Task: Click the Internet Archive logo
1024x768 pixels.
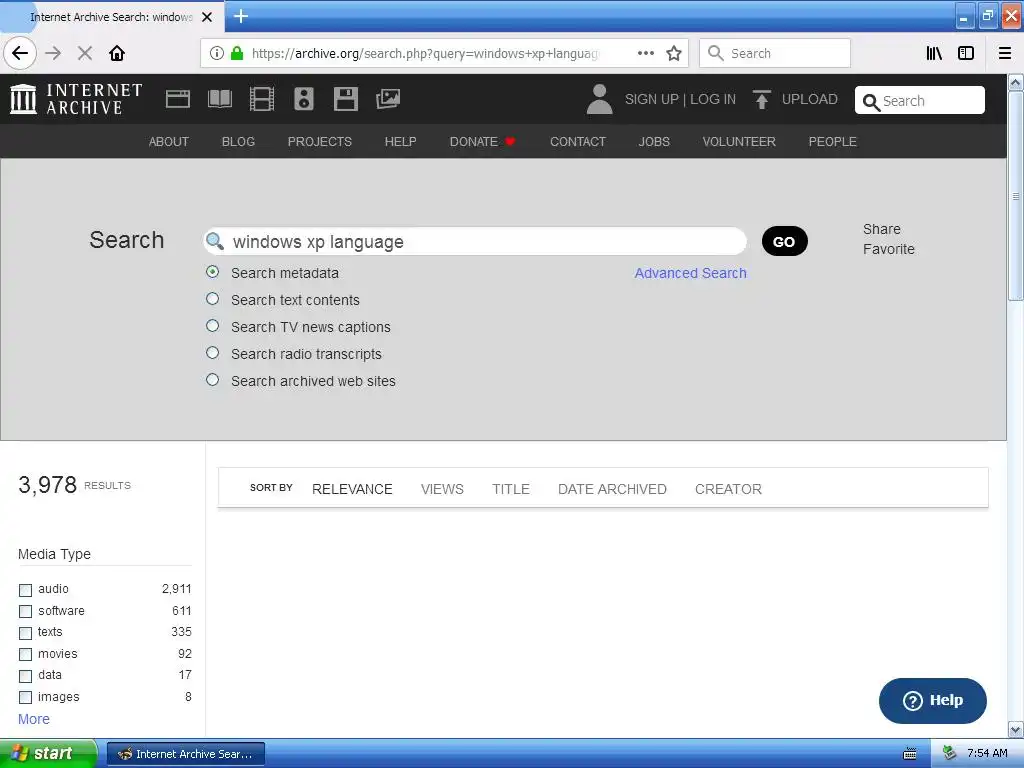Action: 76,99
